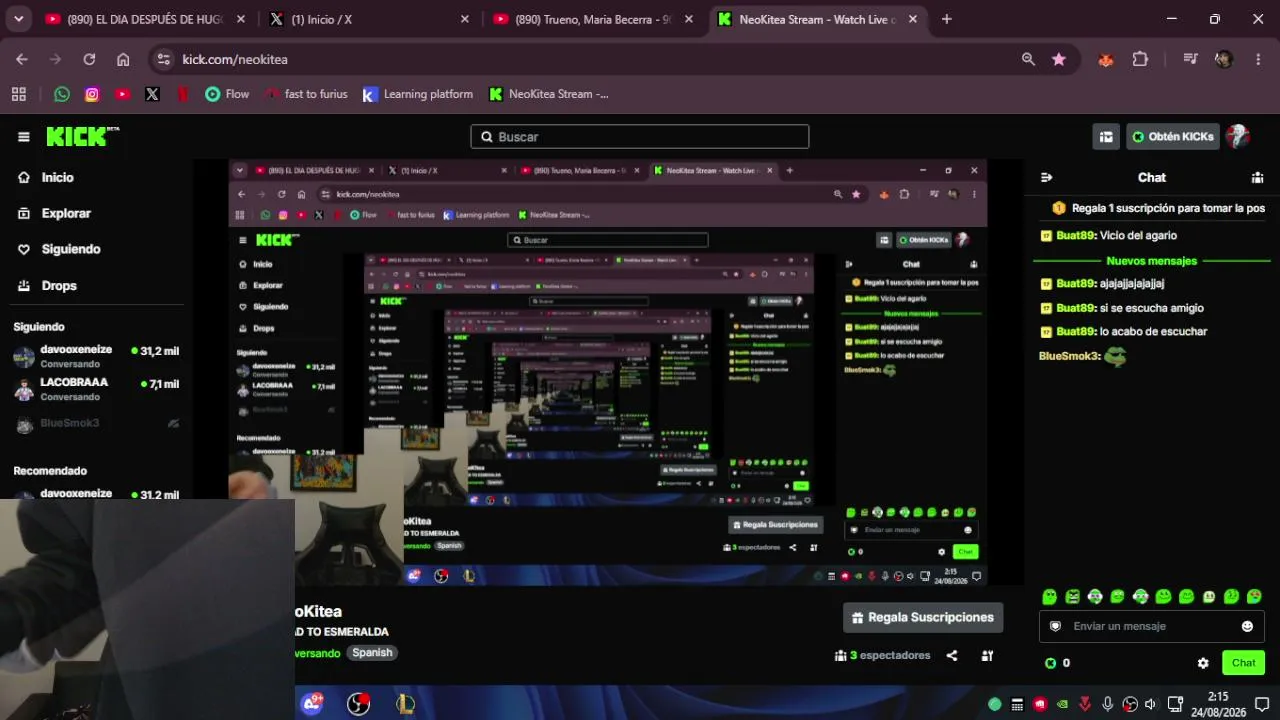
Task: Open the Kick store box icon beside Obtén KICKs
Action: tap(1106, 137)
